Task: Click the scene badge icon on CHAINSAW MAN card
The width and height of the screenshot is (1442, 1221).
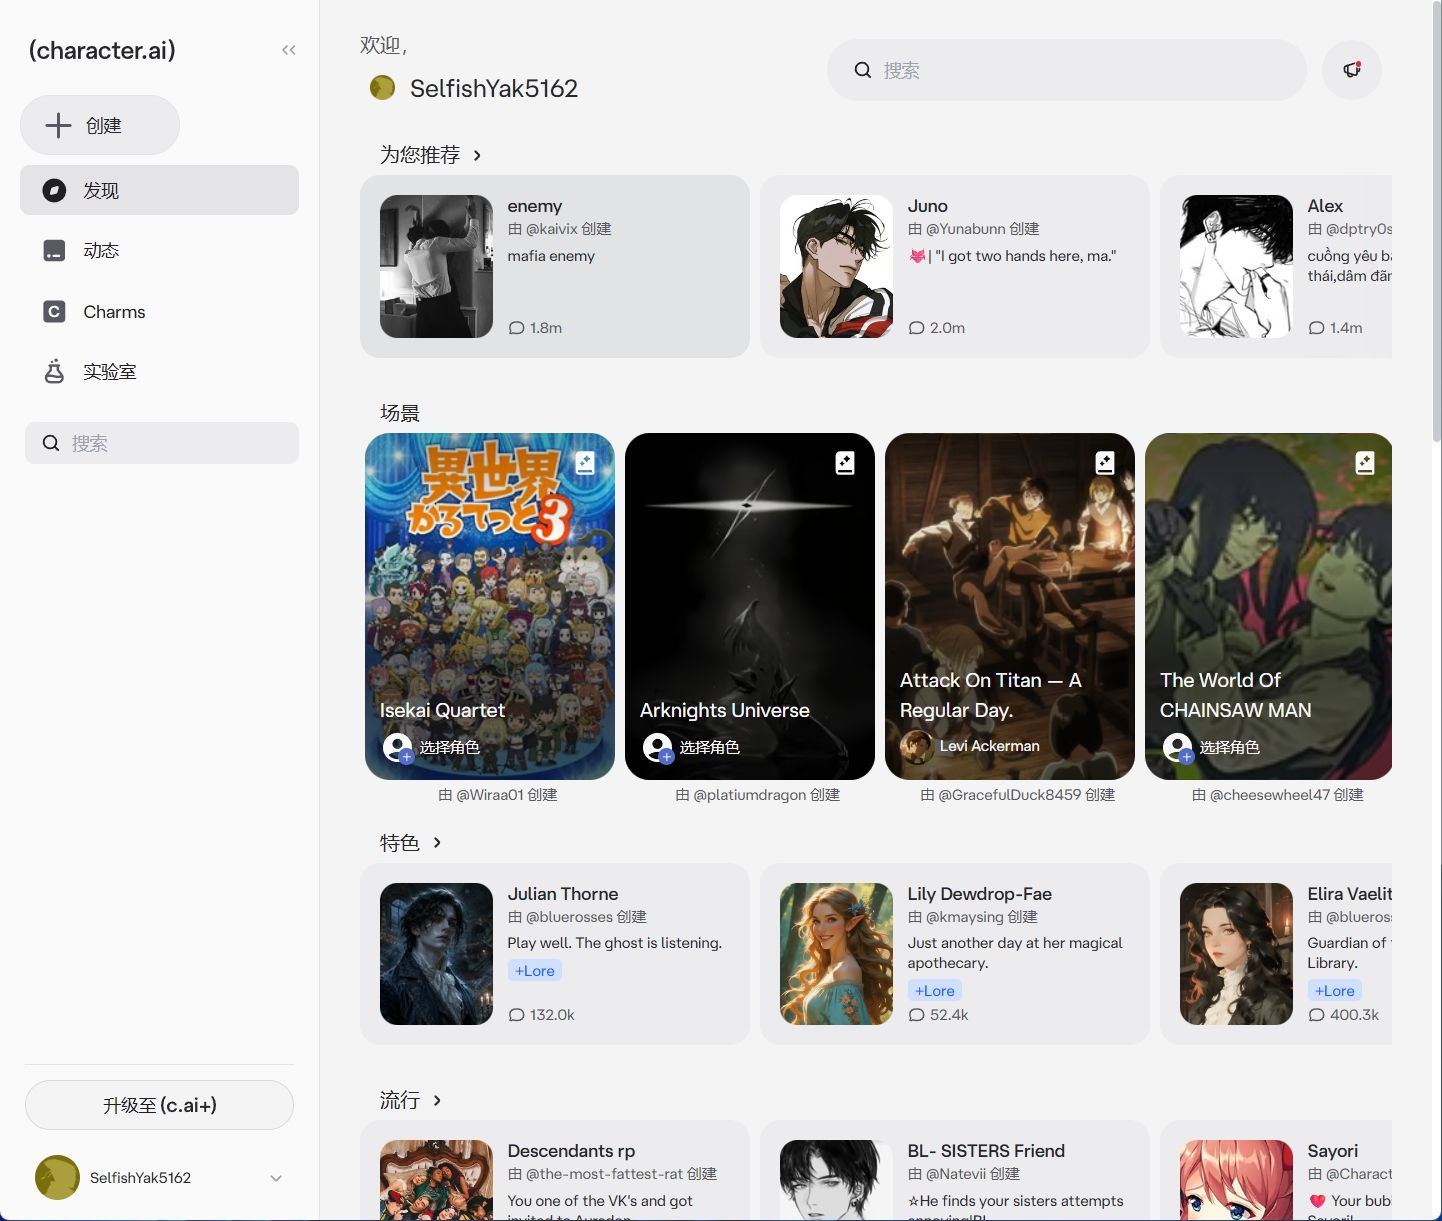Action: 1365,462
